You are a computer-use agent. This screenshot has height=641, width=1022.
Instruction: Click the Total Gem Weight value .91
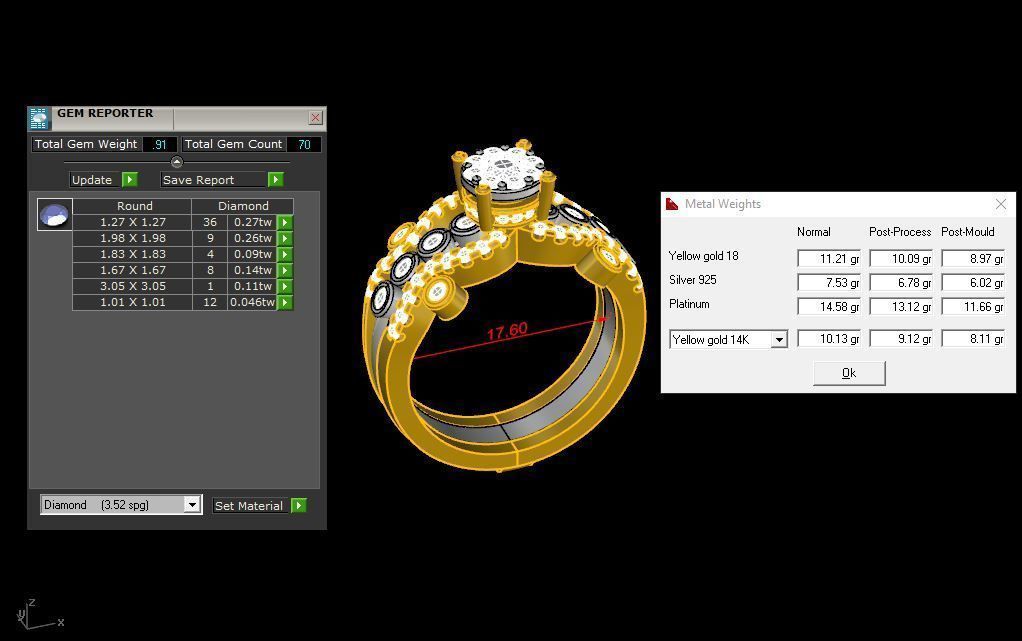pos(160,144)
